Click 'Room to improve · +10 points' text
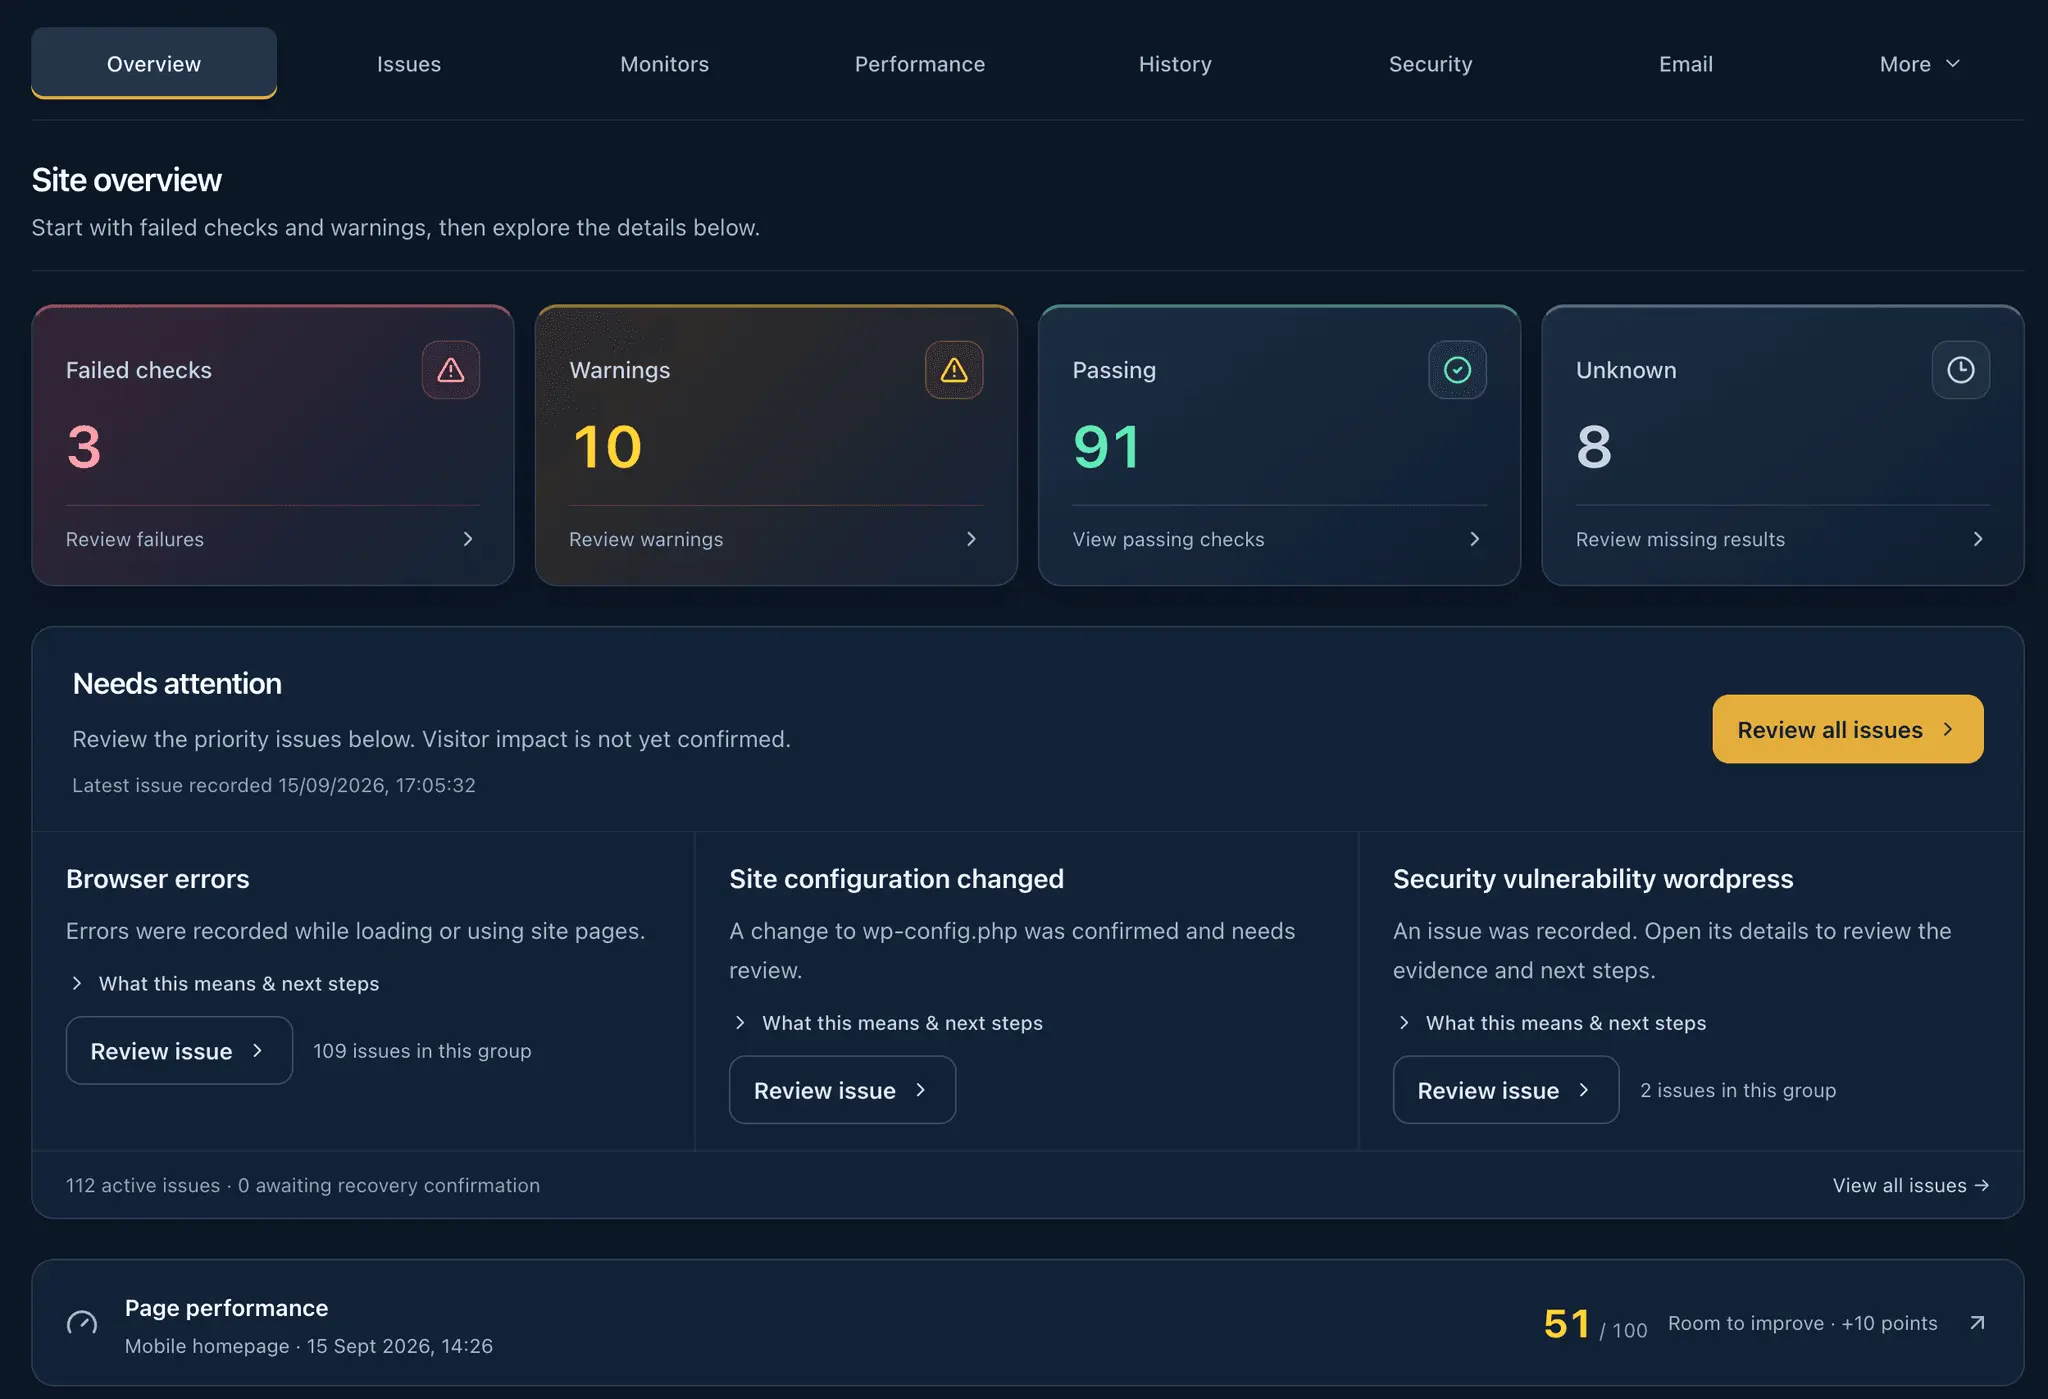Screen dimensions: 2048x1399 1802,1323
